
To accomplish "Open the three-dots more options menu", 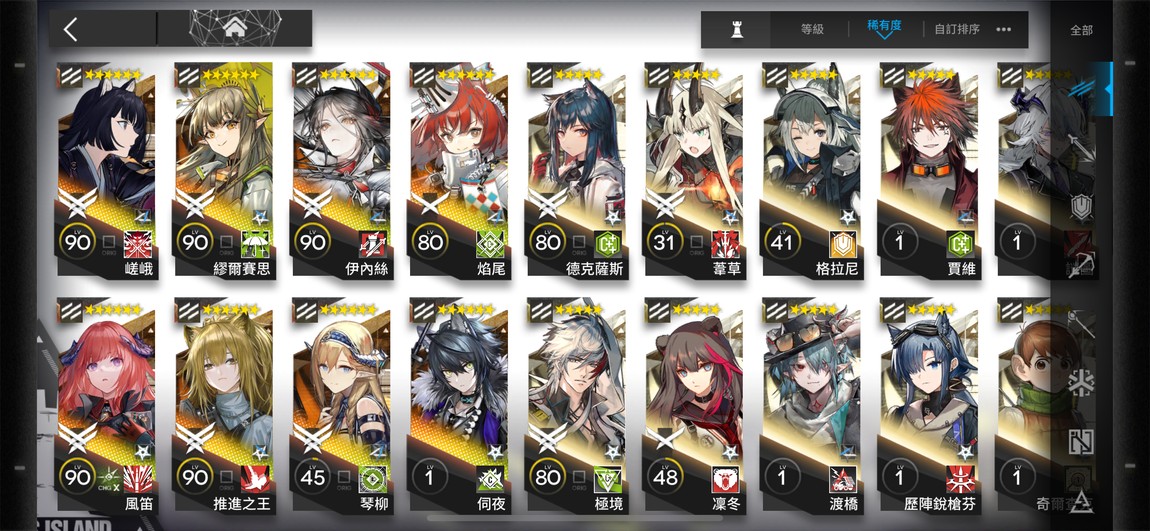I will 1004,29.
